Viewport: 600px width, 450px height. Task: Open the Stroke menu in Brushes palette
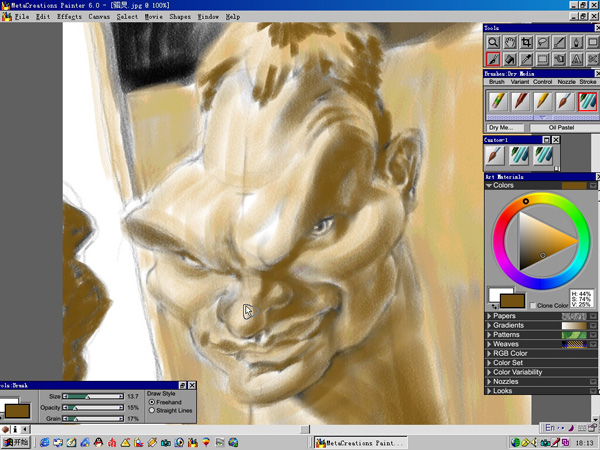click(588, 82)
